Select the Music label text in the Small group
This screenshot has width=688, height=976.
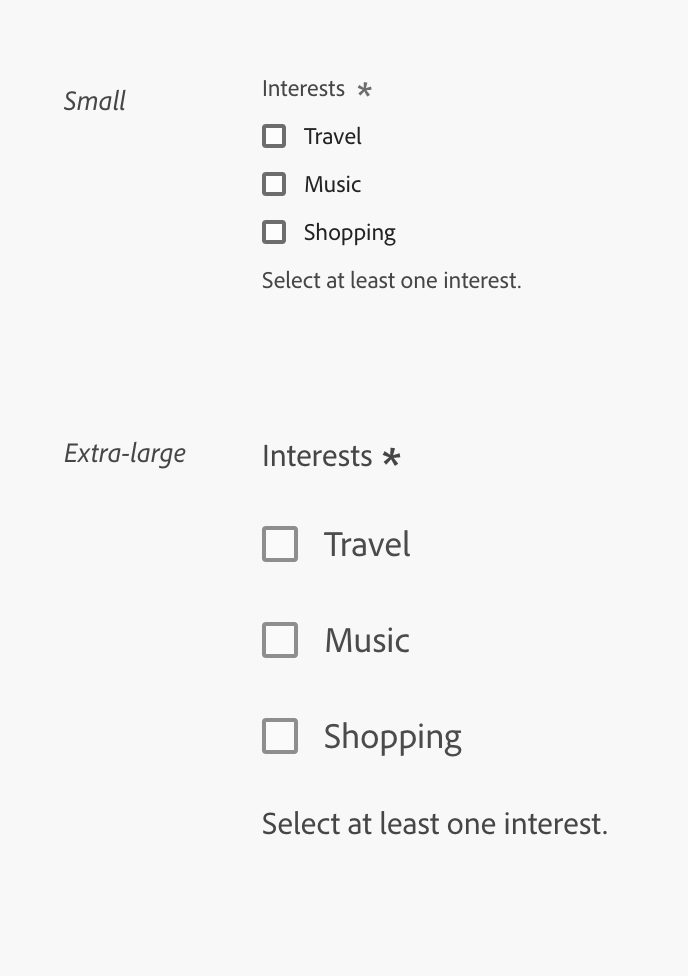332,184
